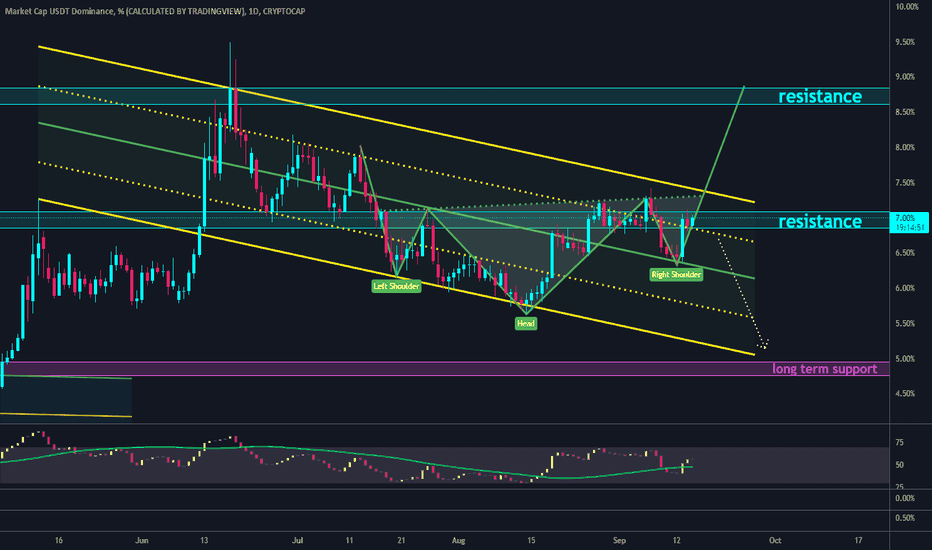
Task: Click the 0.00% lower pane axis label
Action: coord(905,498)
